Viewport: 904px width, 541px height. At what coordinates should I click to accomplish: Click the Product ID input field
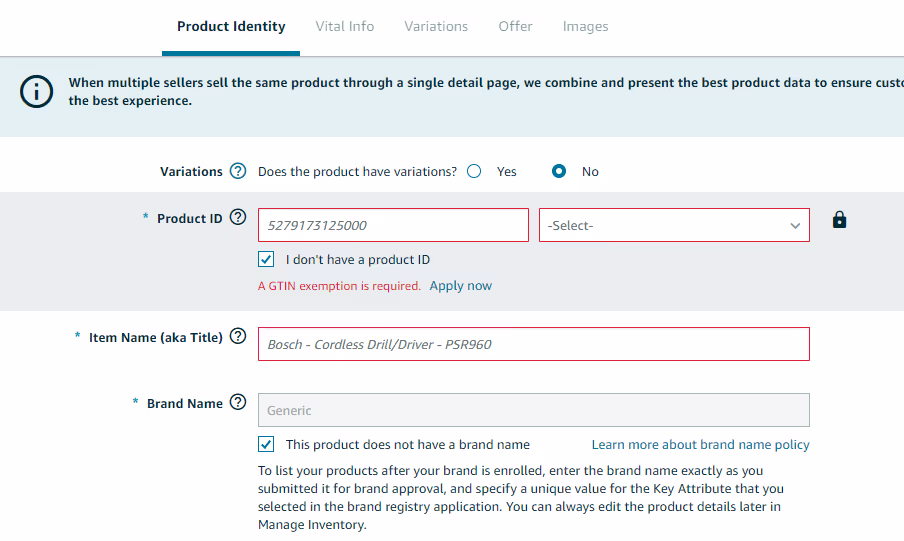click(393, 225)
